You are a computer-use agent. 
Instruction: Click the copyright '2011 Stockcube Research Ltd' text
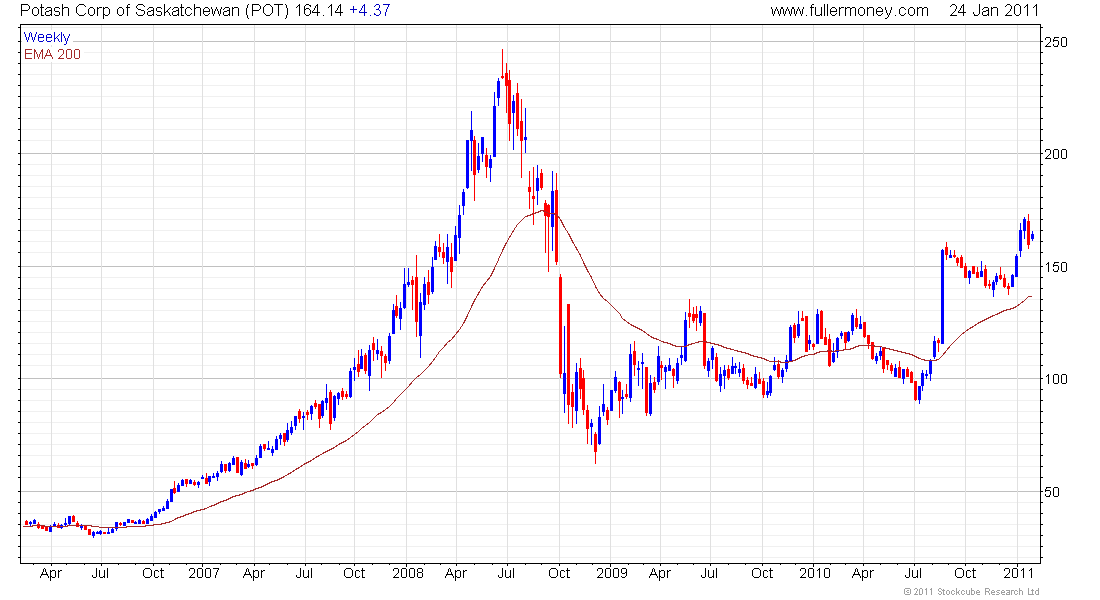972,592
